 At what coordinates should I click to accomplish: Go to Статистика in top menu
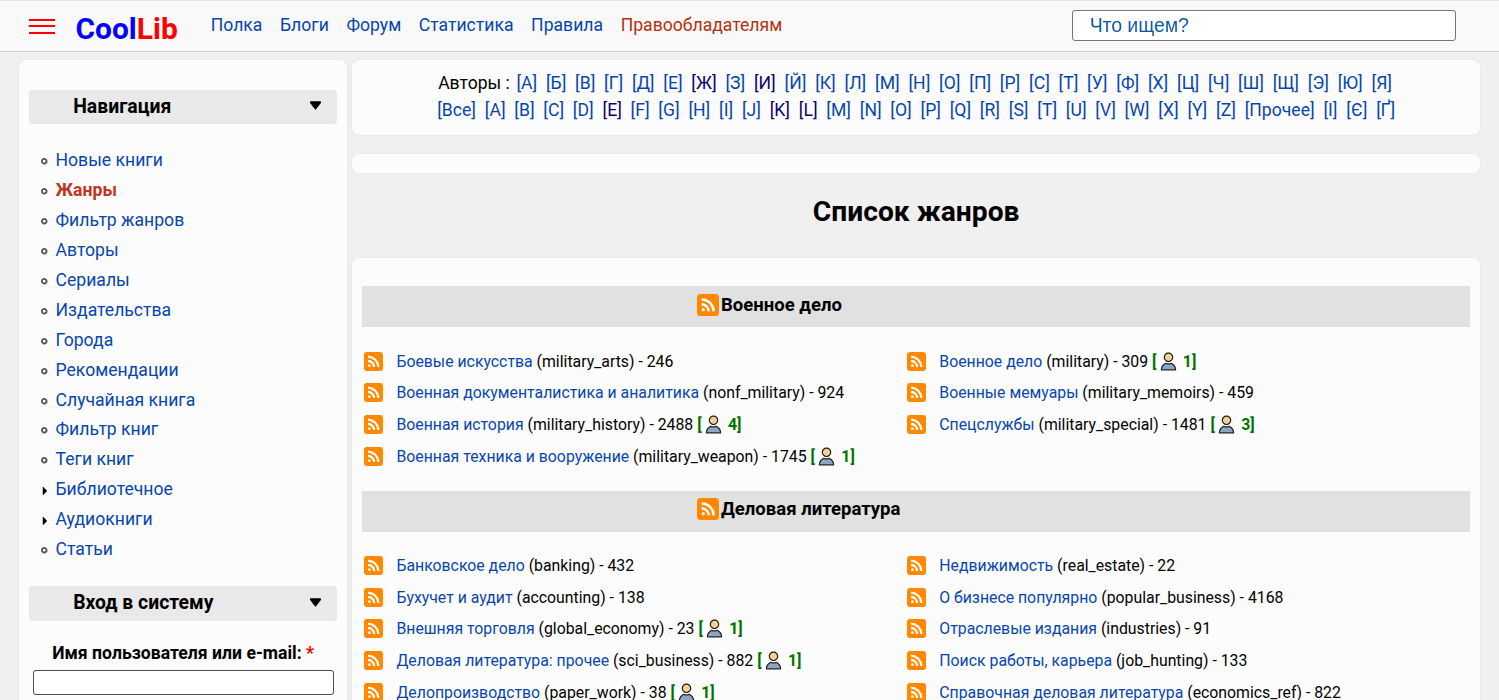466,25
